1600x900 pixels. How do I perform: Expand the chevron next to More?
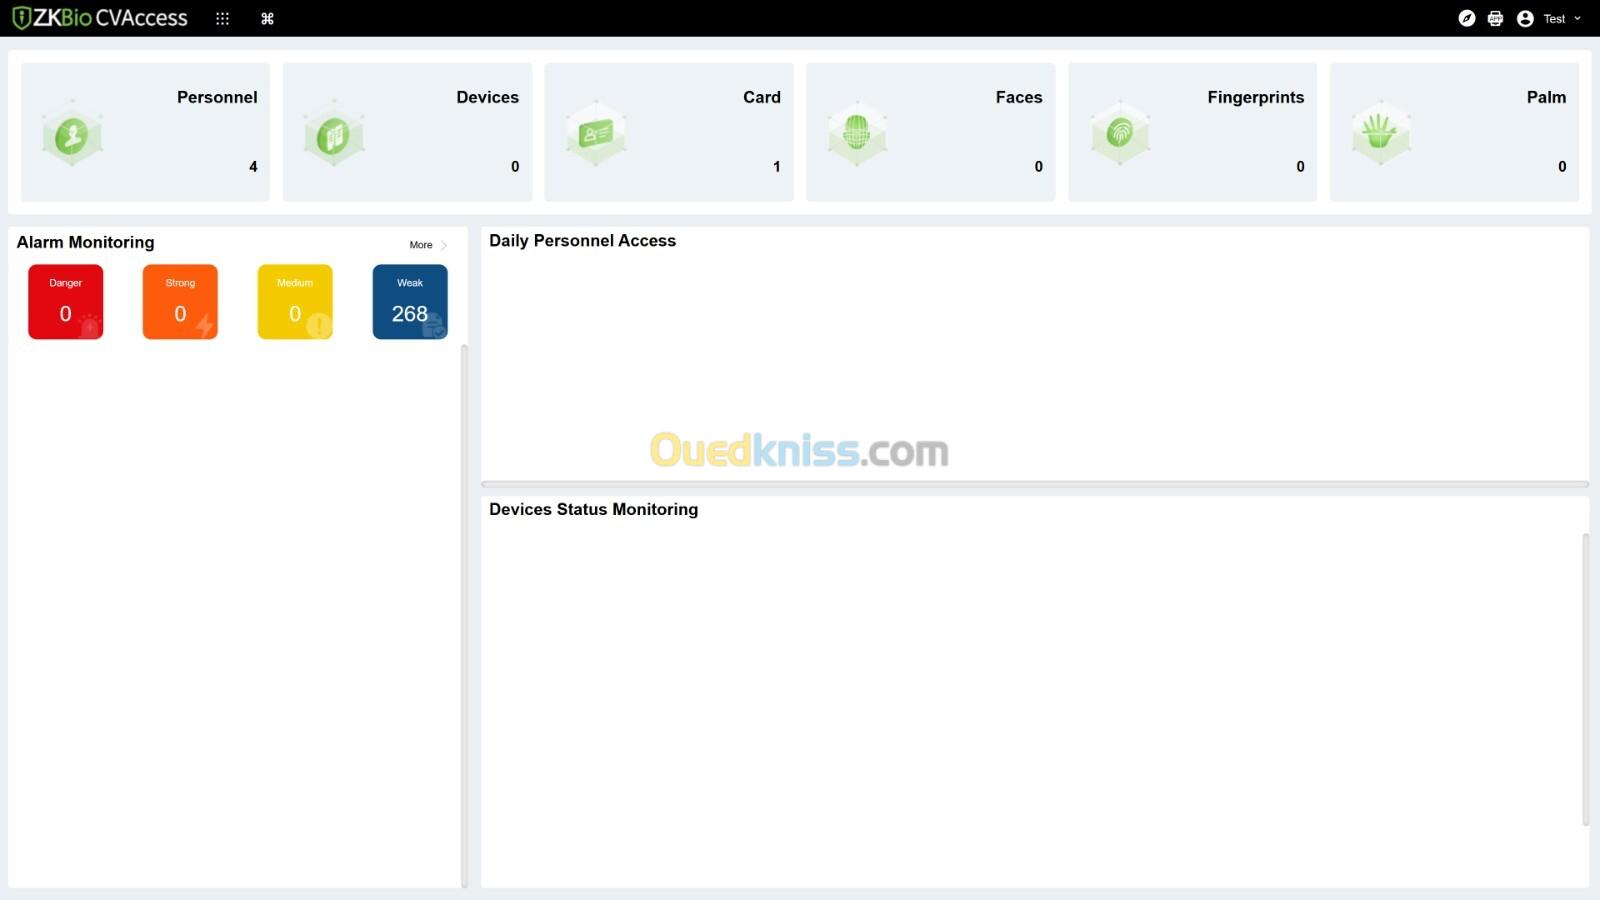444,245
